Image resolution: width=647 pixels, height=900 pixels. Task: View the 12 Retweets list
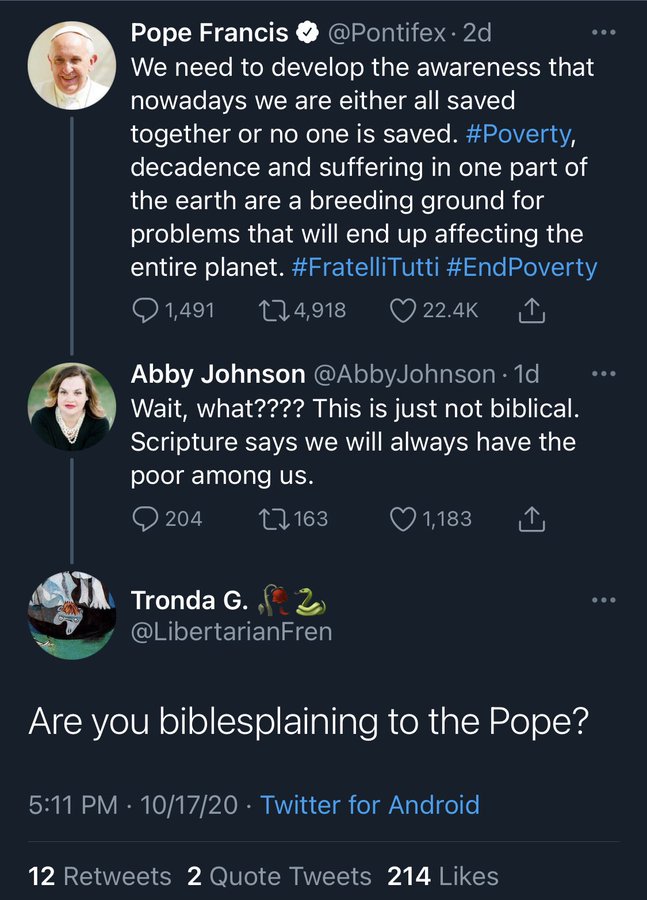pyautogui.click(x=100, y=877)
